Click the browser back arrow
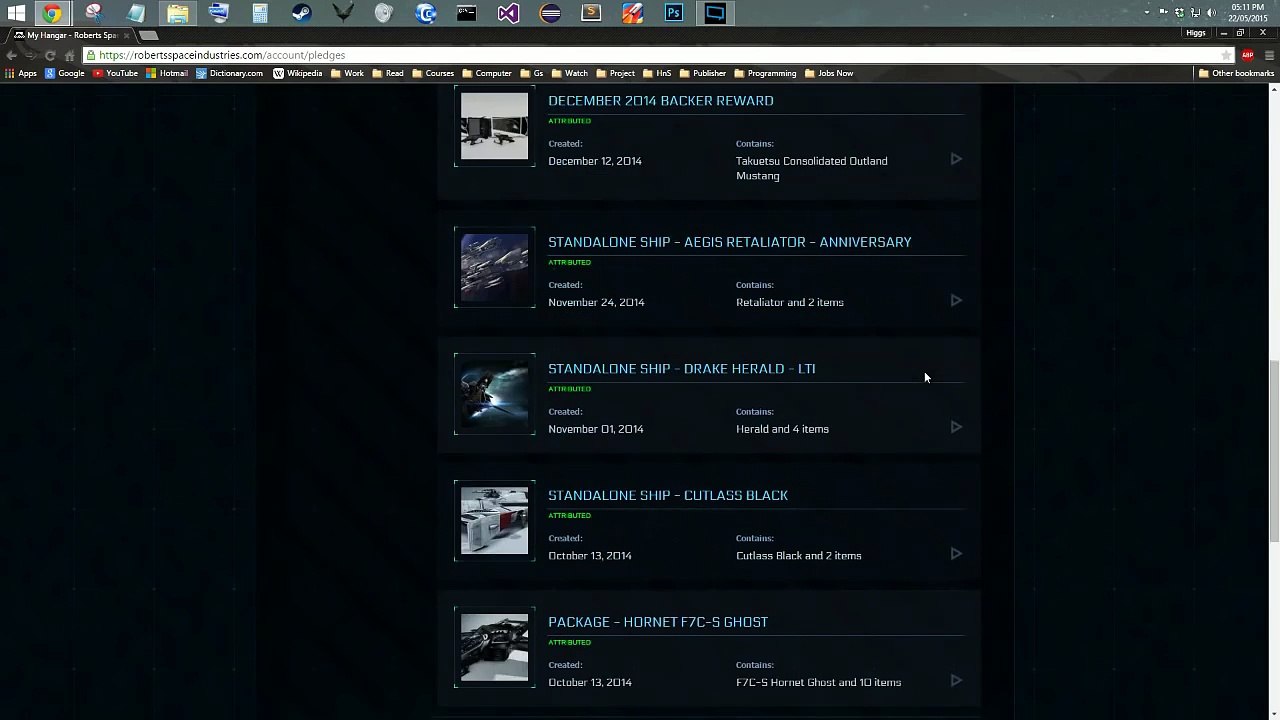The width and height of the screenshot is (1280, 720). [x=11, y=55]
